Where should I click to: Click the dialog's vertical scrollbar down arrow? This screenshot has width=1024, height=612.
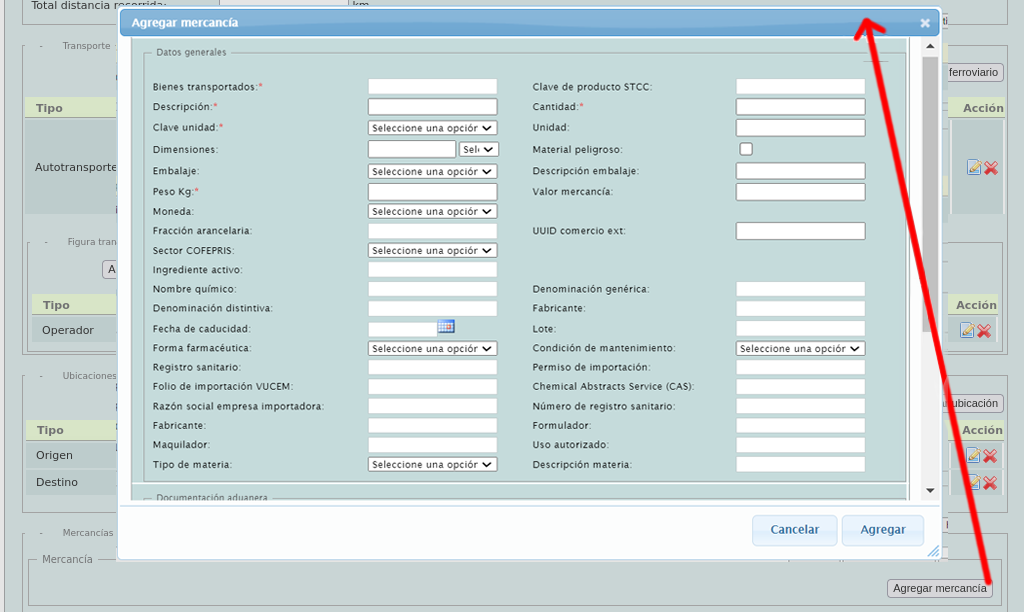930,490
